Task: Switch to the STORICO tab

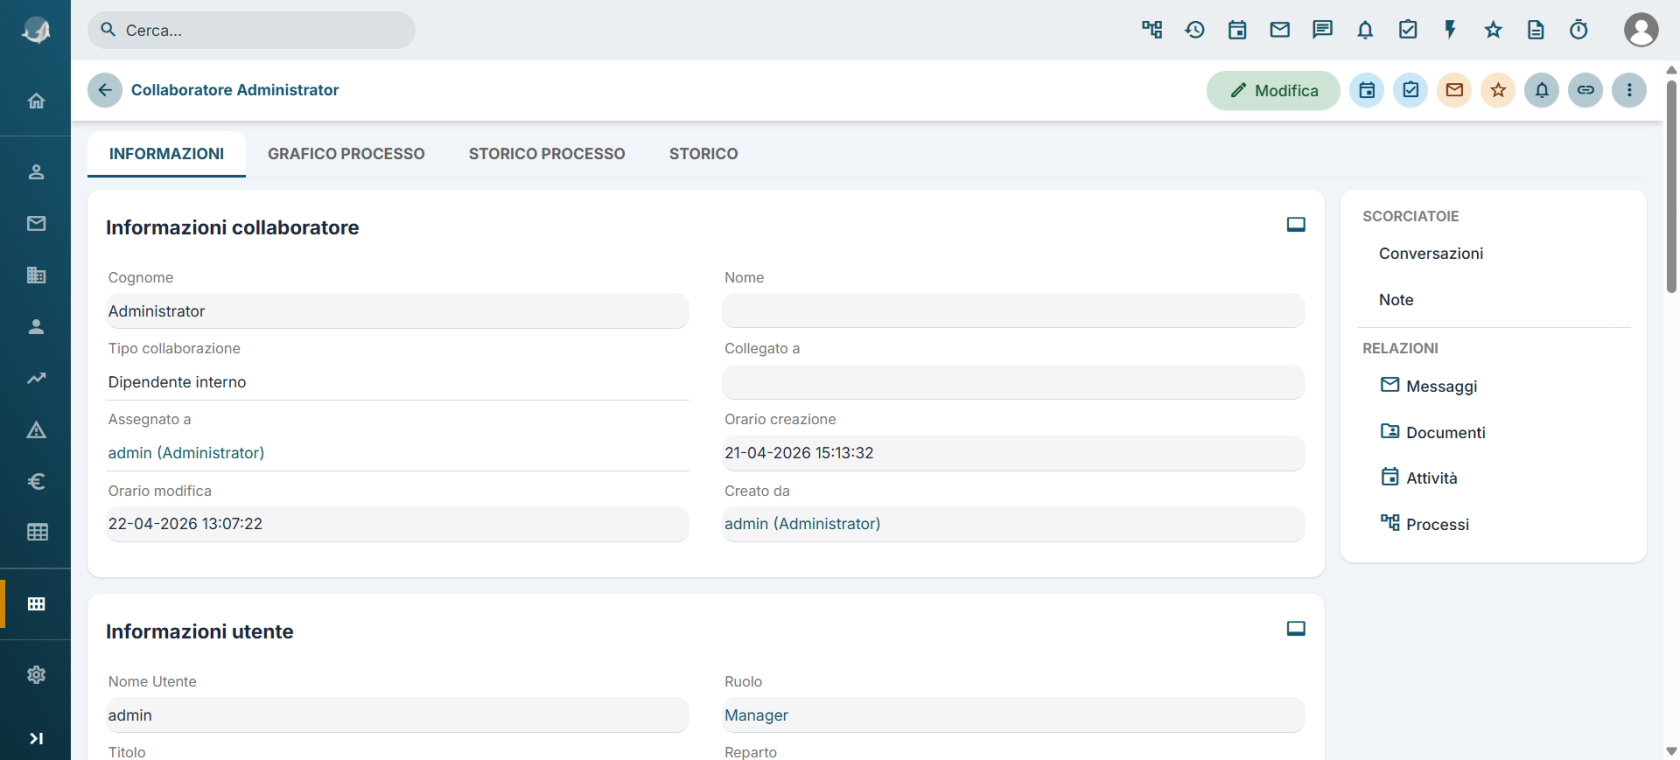Action: [x=704, y=154]
